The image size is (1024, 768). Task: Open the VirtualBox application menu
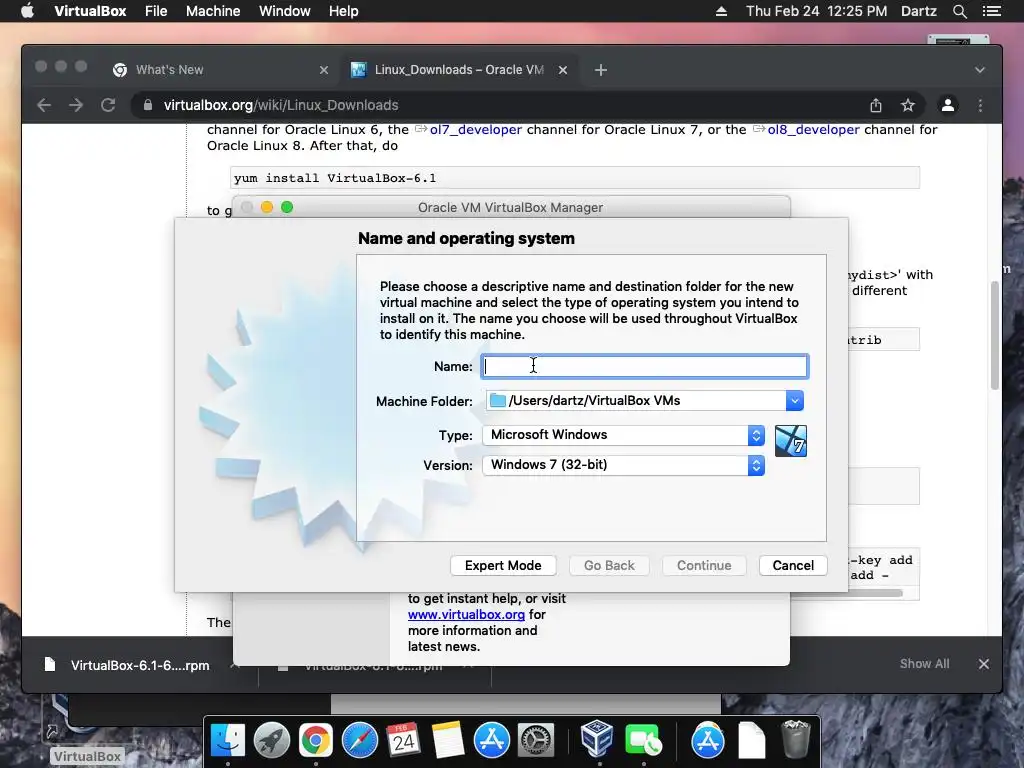[x=90, y=11]
